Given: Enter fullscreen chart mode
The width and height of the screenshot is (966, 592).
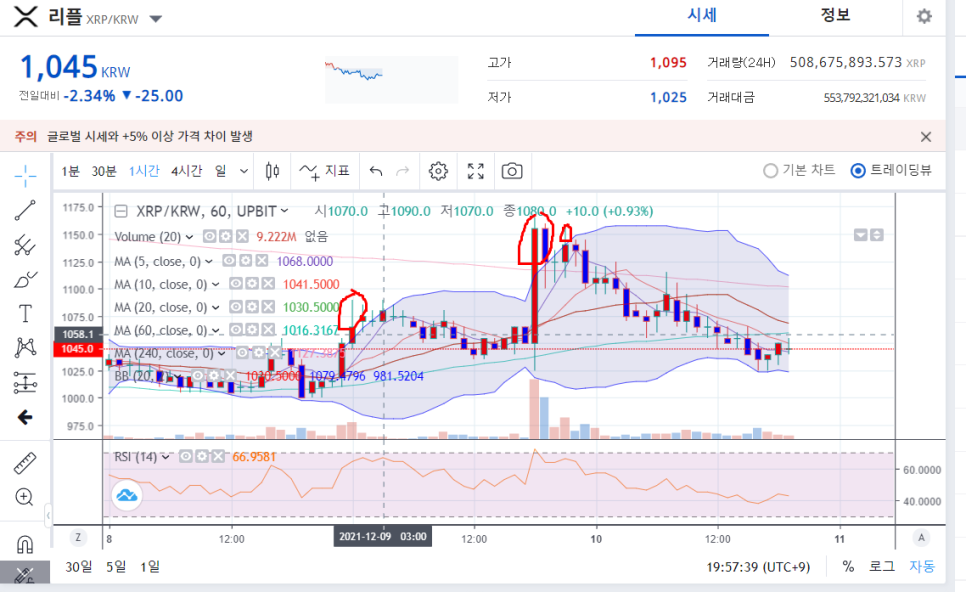Looking at the screenshot, I should (x=476, y=171).
